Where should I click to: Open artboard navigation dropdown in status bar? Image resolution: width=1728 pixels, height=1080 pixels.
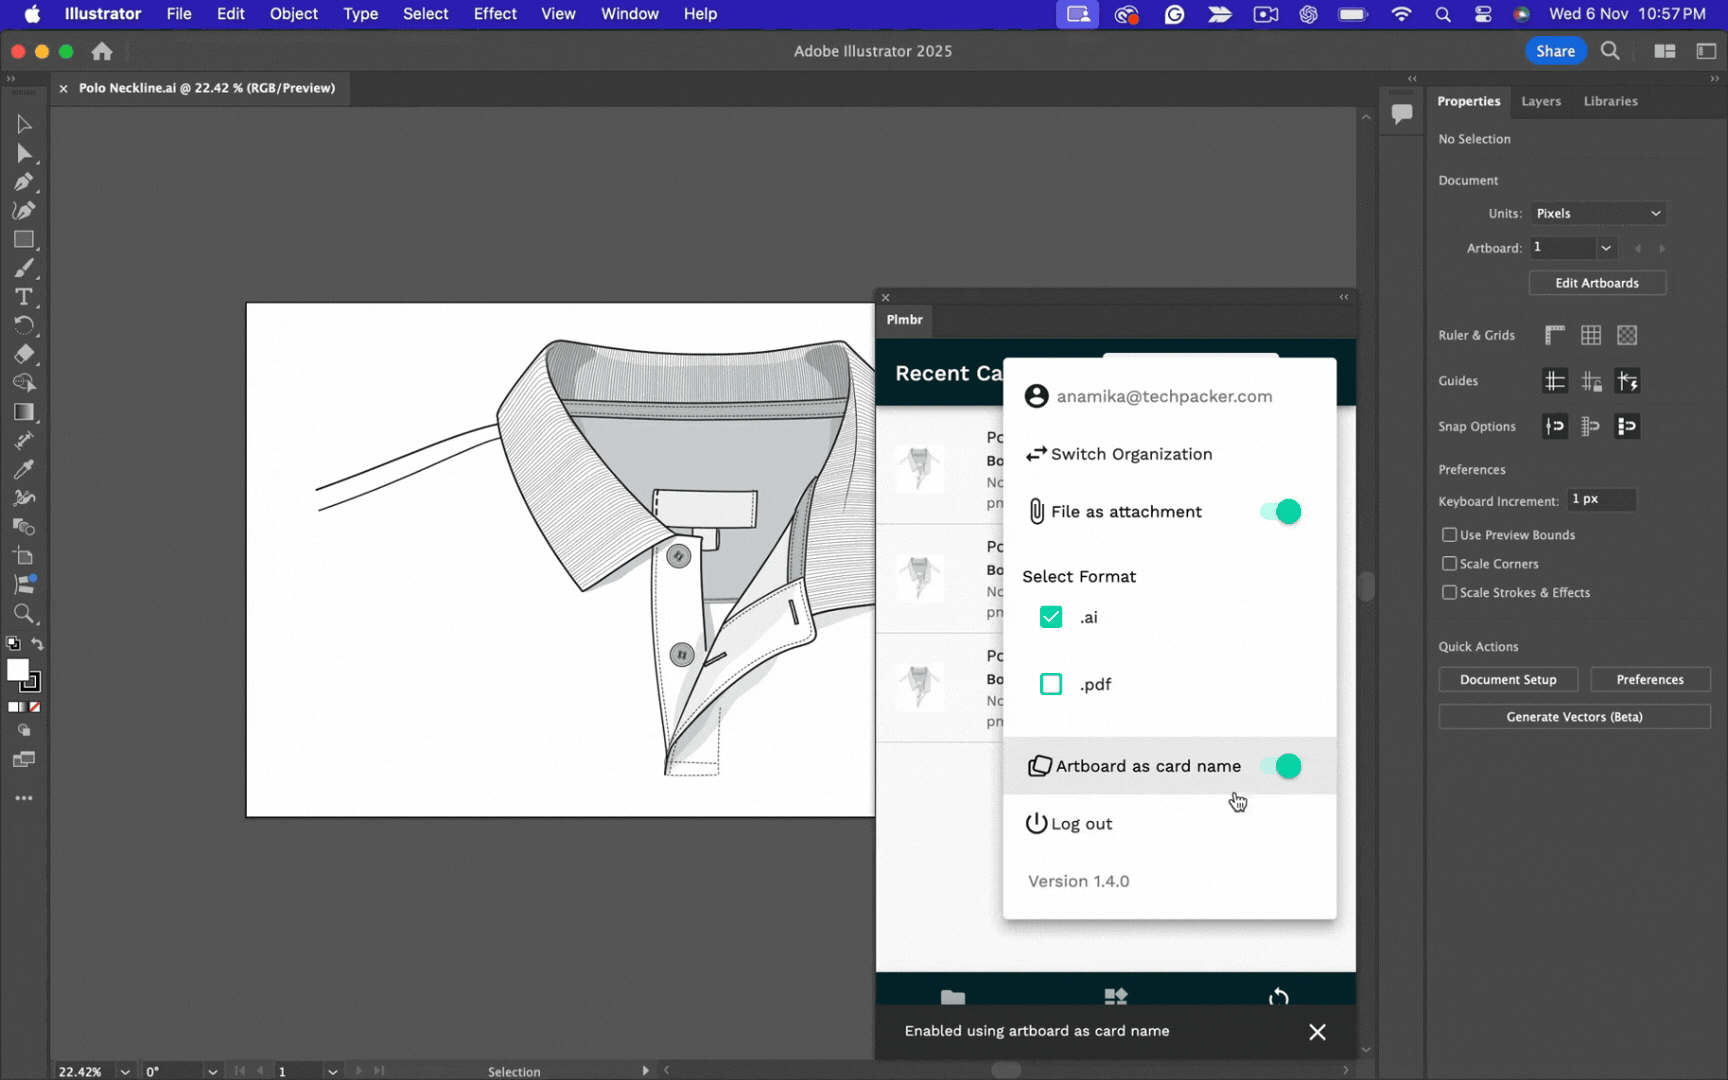point(332,1071)
